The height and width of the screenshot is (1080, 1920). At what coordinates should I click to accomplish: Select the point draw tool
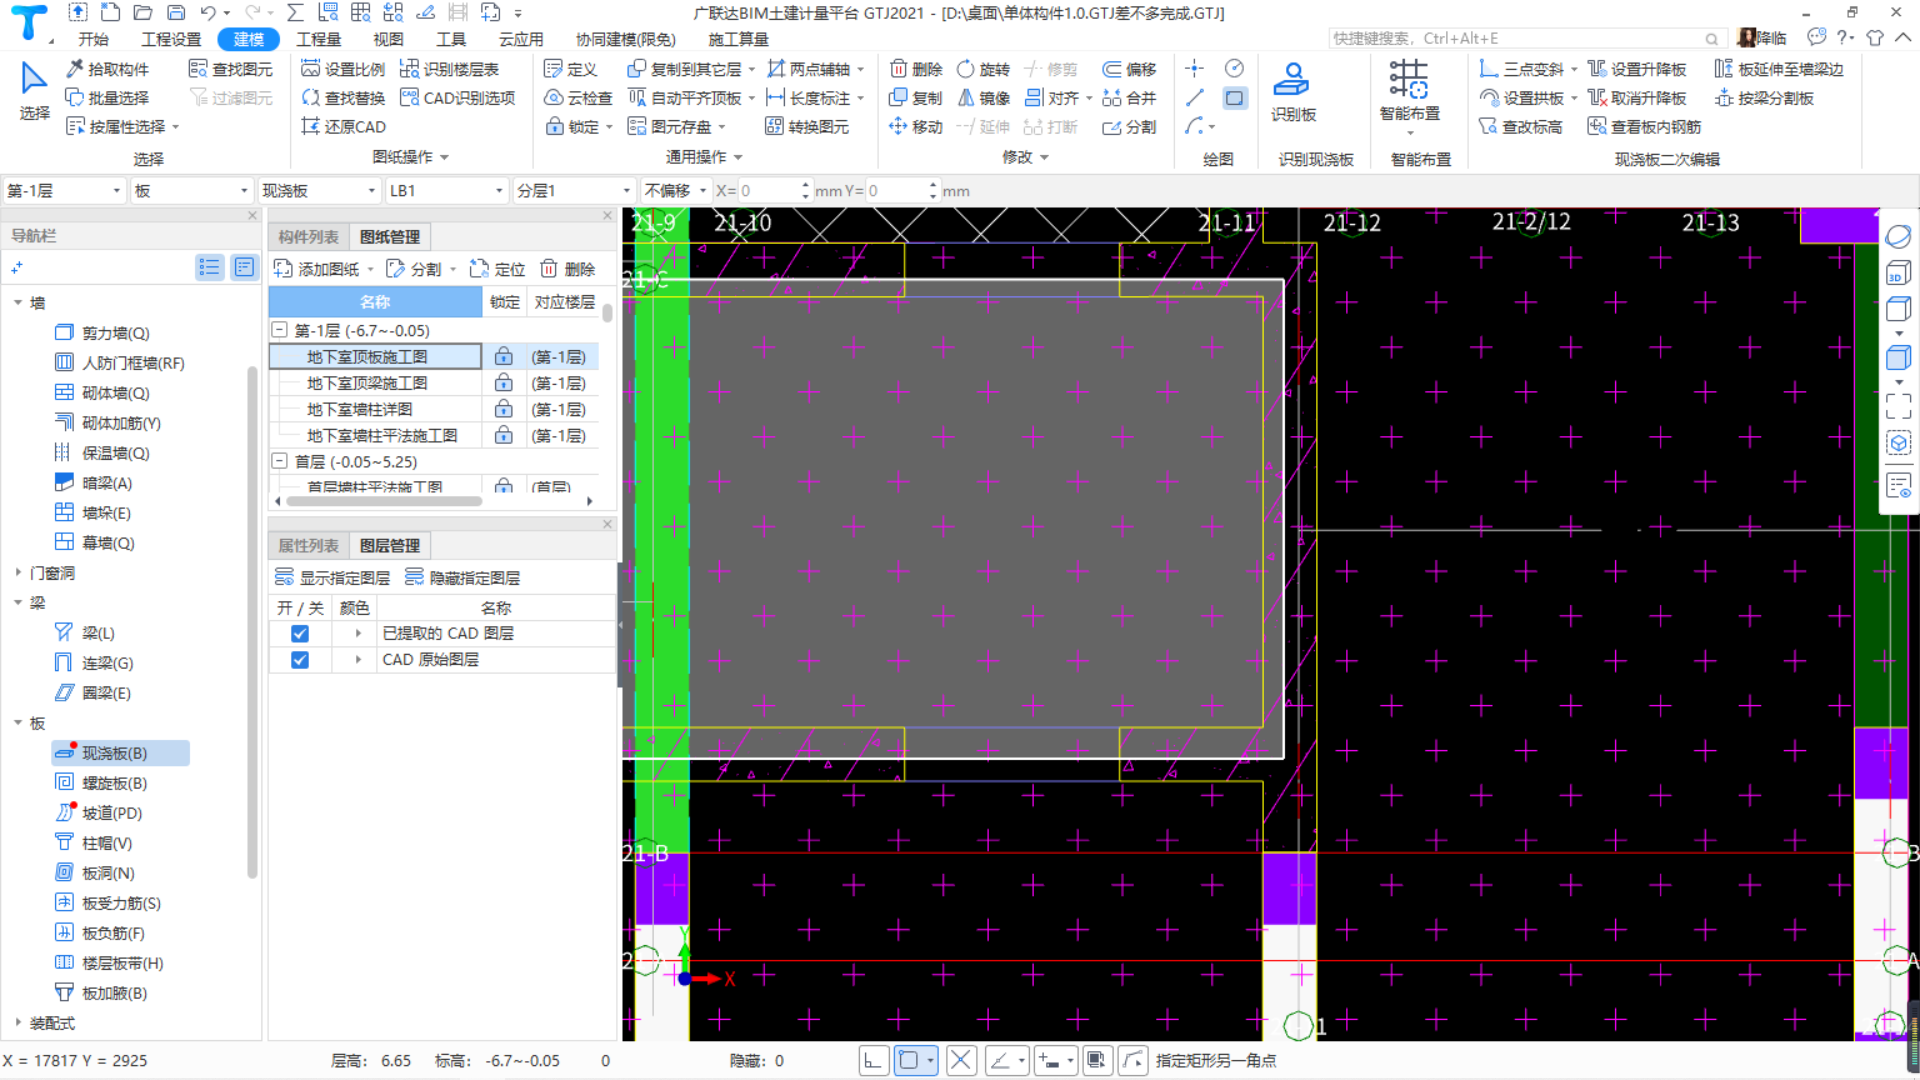tap(1195, 69)
